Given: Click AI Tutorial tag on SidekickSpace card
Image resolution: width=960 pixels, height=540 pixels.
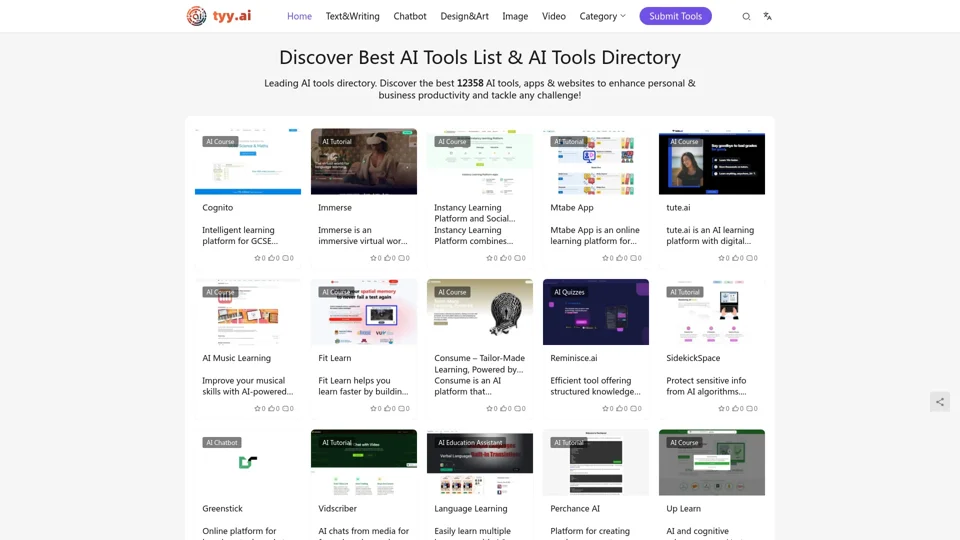Looking at the screenshot, I should (684, 292).
